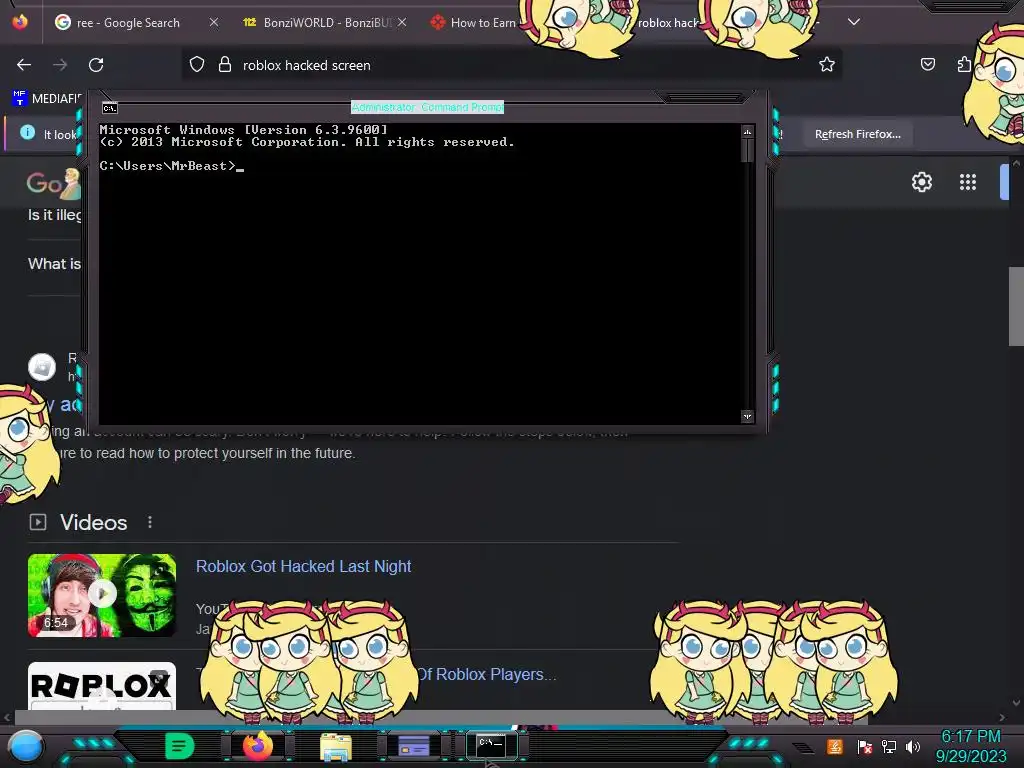Switch to the 'ree - Google Search' tab

click(127, 22)
